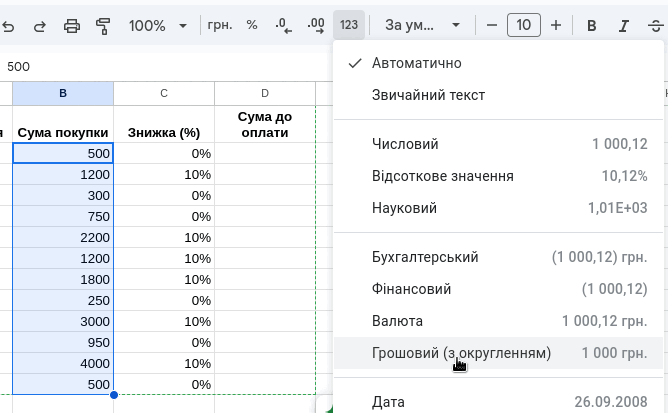This screenshot has width=668, height=413.
Task: Choose Науковий format
Action: (x=498, y=208)
